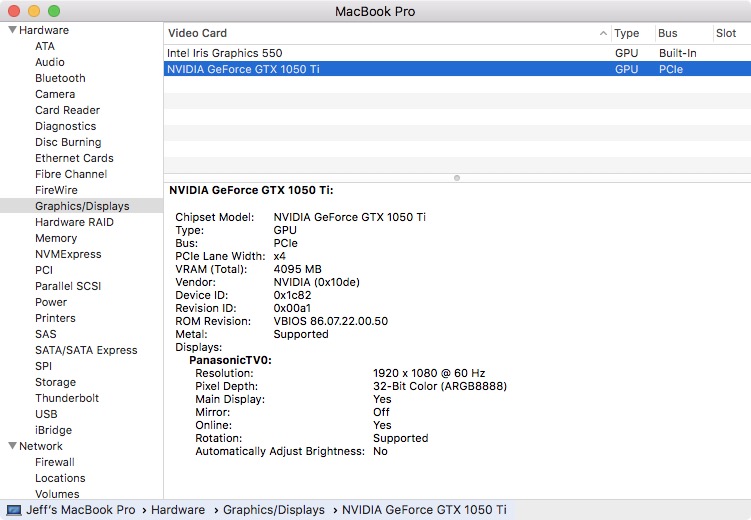Select Storage in the sidebar

(x=55, y=382)
